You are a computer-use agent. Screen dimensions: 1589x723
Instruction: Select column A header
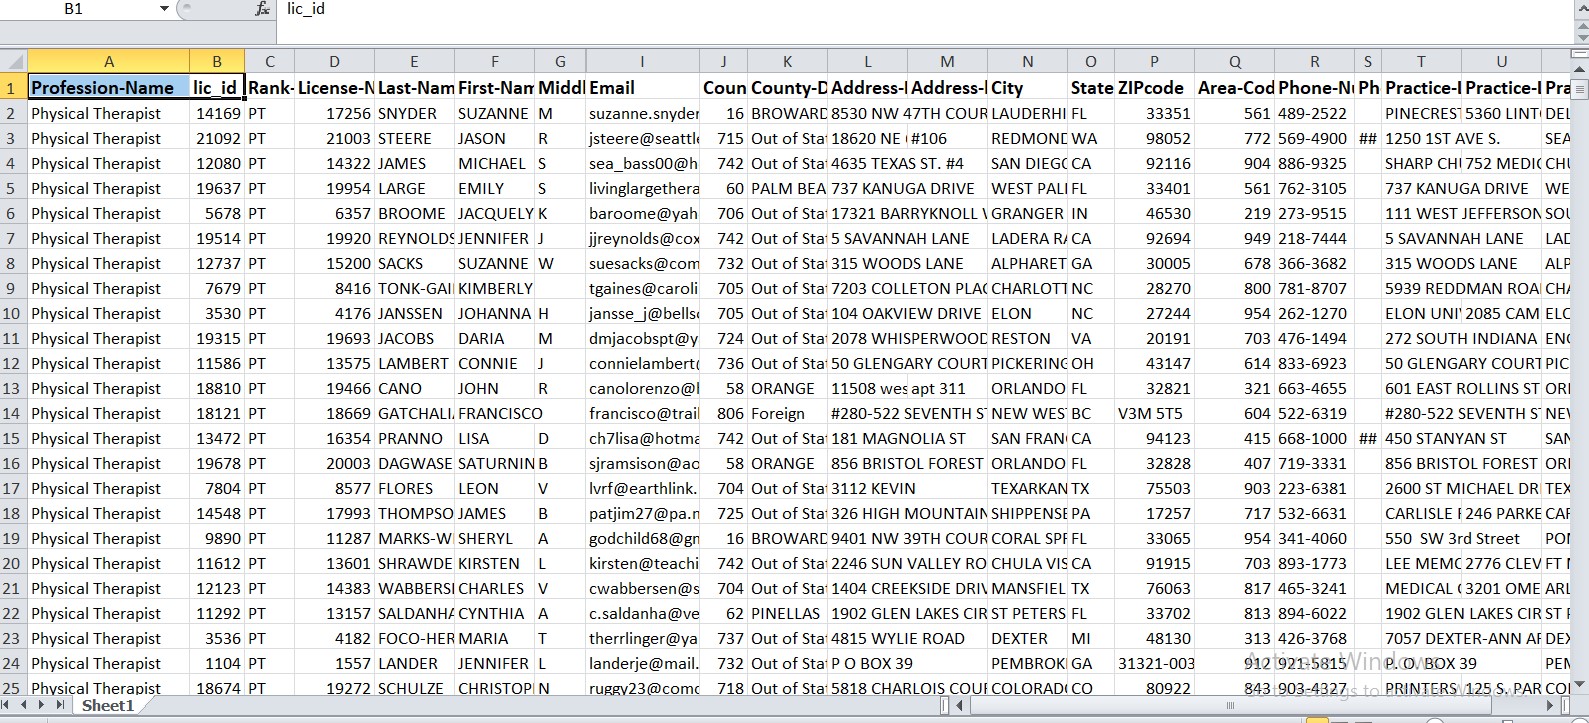[108, 61]
